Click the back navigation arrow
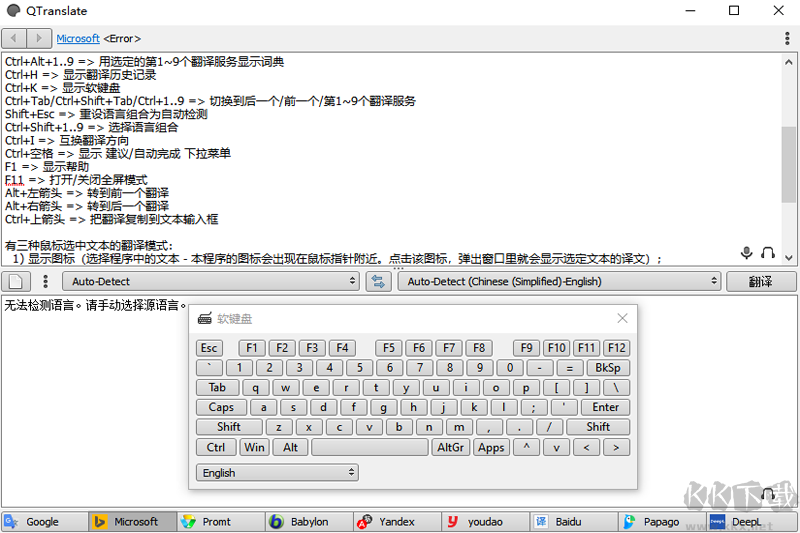Image resolution: width=800 pixels, height=533 pixels. click(x=14, y=38)
